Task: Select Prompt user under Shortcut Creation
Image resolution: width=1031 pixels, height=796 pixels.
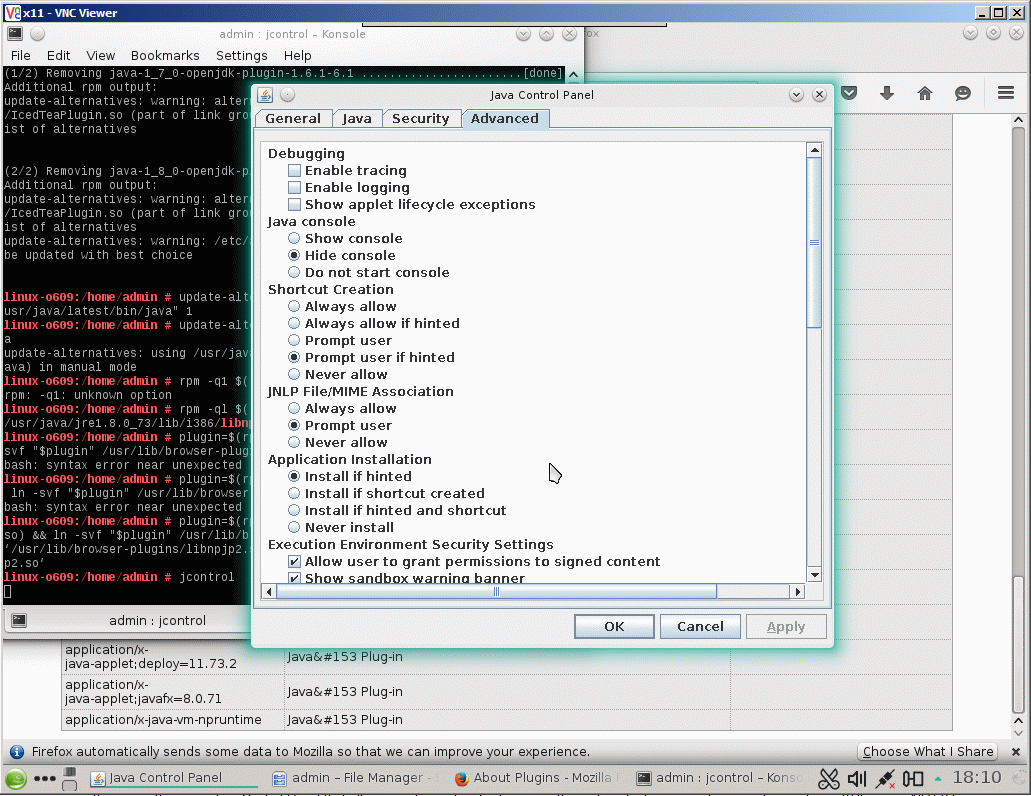Action: [x=294, y=340]
